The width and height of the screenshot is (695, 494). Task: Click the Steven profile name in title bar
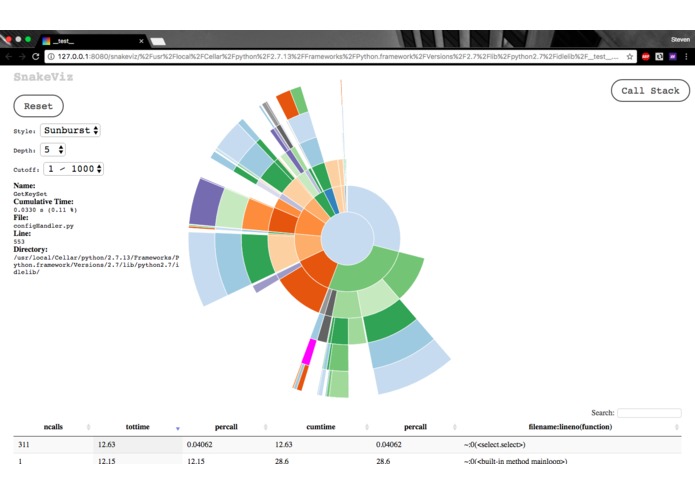(680, 39)
